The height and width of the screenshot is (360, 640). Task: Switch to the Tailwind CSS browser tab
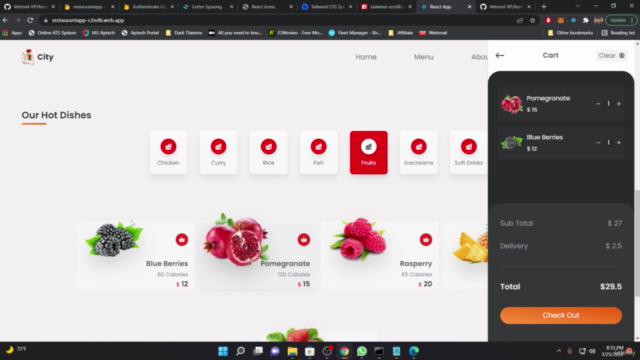tap(326, 7)
